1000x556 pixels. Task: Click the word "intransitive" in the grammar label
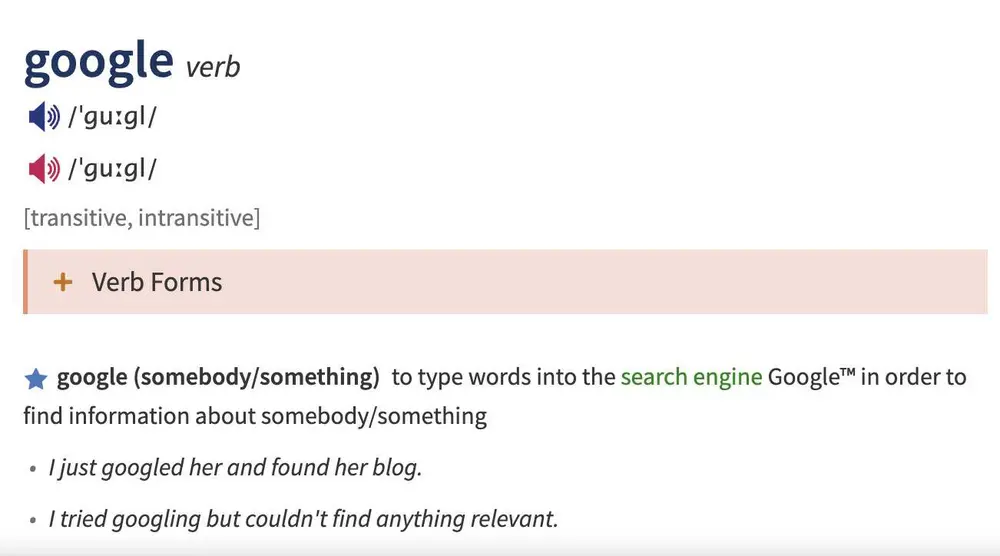coord(195,217)
